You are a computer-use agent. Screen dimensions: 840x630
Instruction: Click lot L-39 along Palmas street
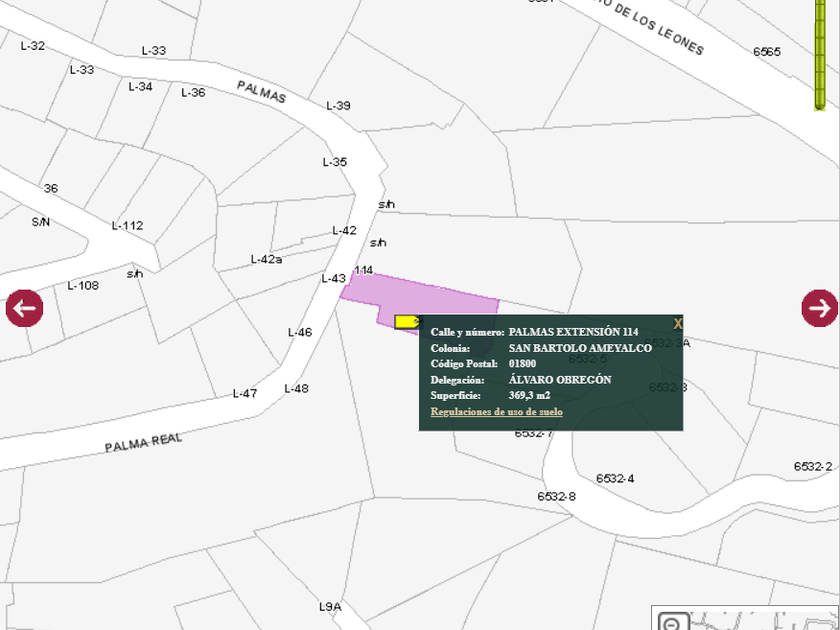click(x=338, y=106)
